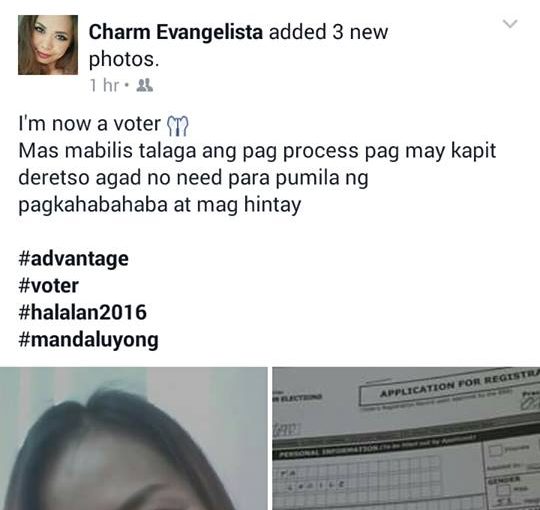Click the friends audience icon

coord(145,85)
